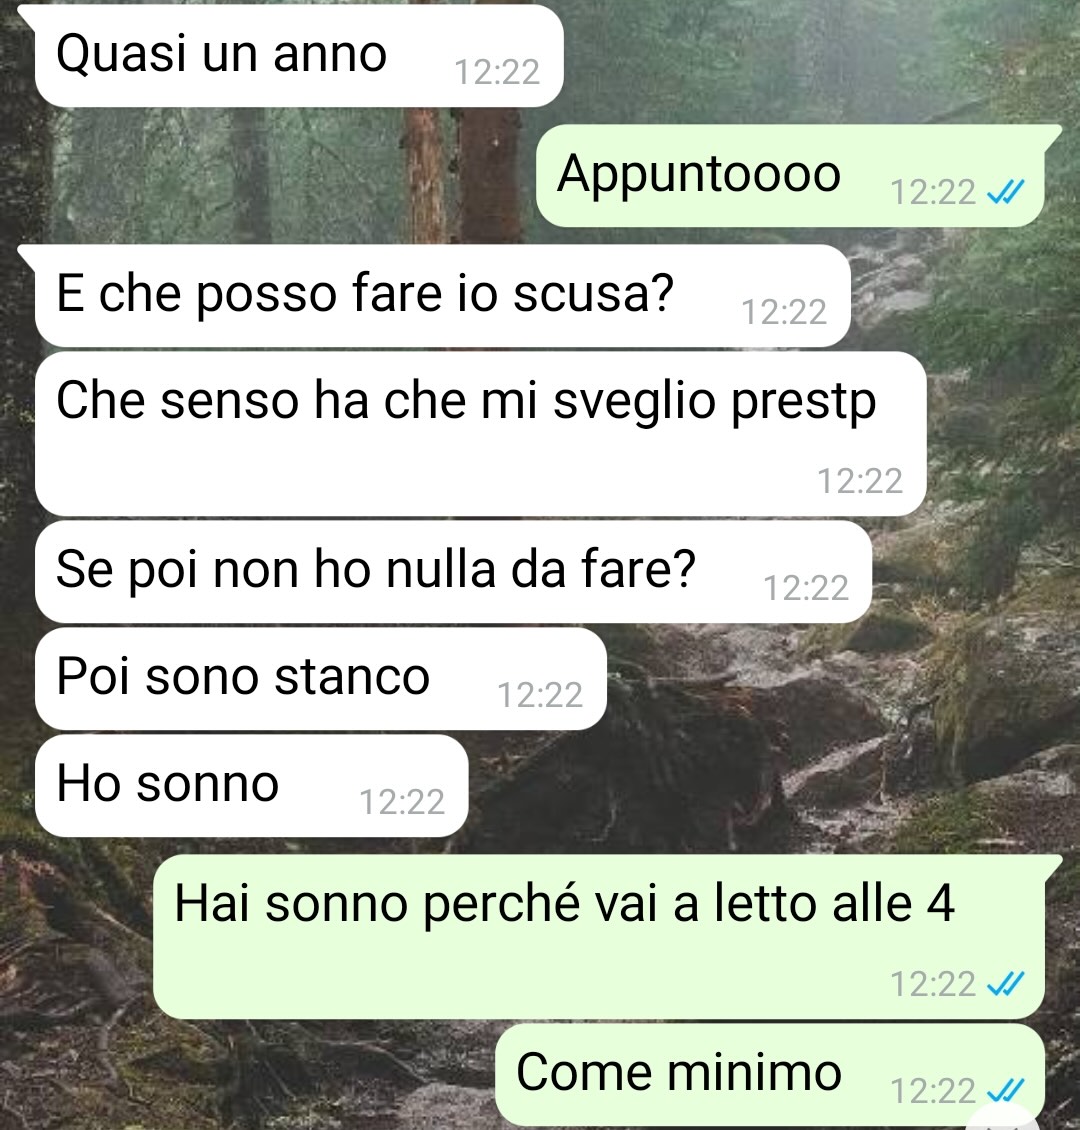Tap the "Come minimo" sent bubble
The height and width of the screenshot is (1130, 1080).
[x=770, y=1075]
